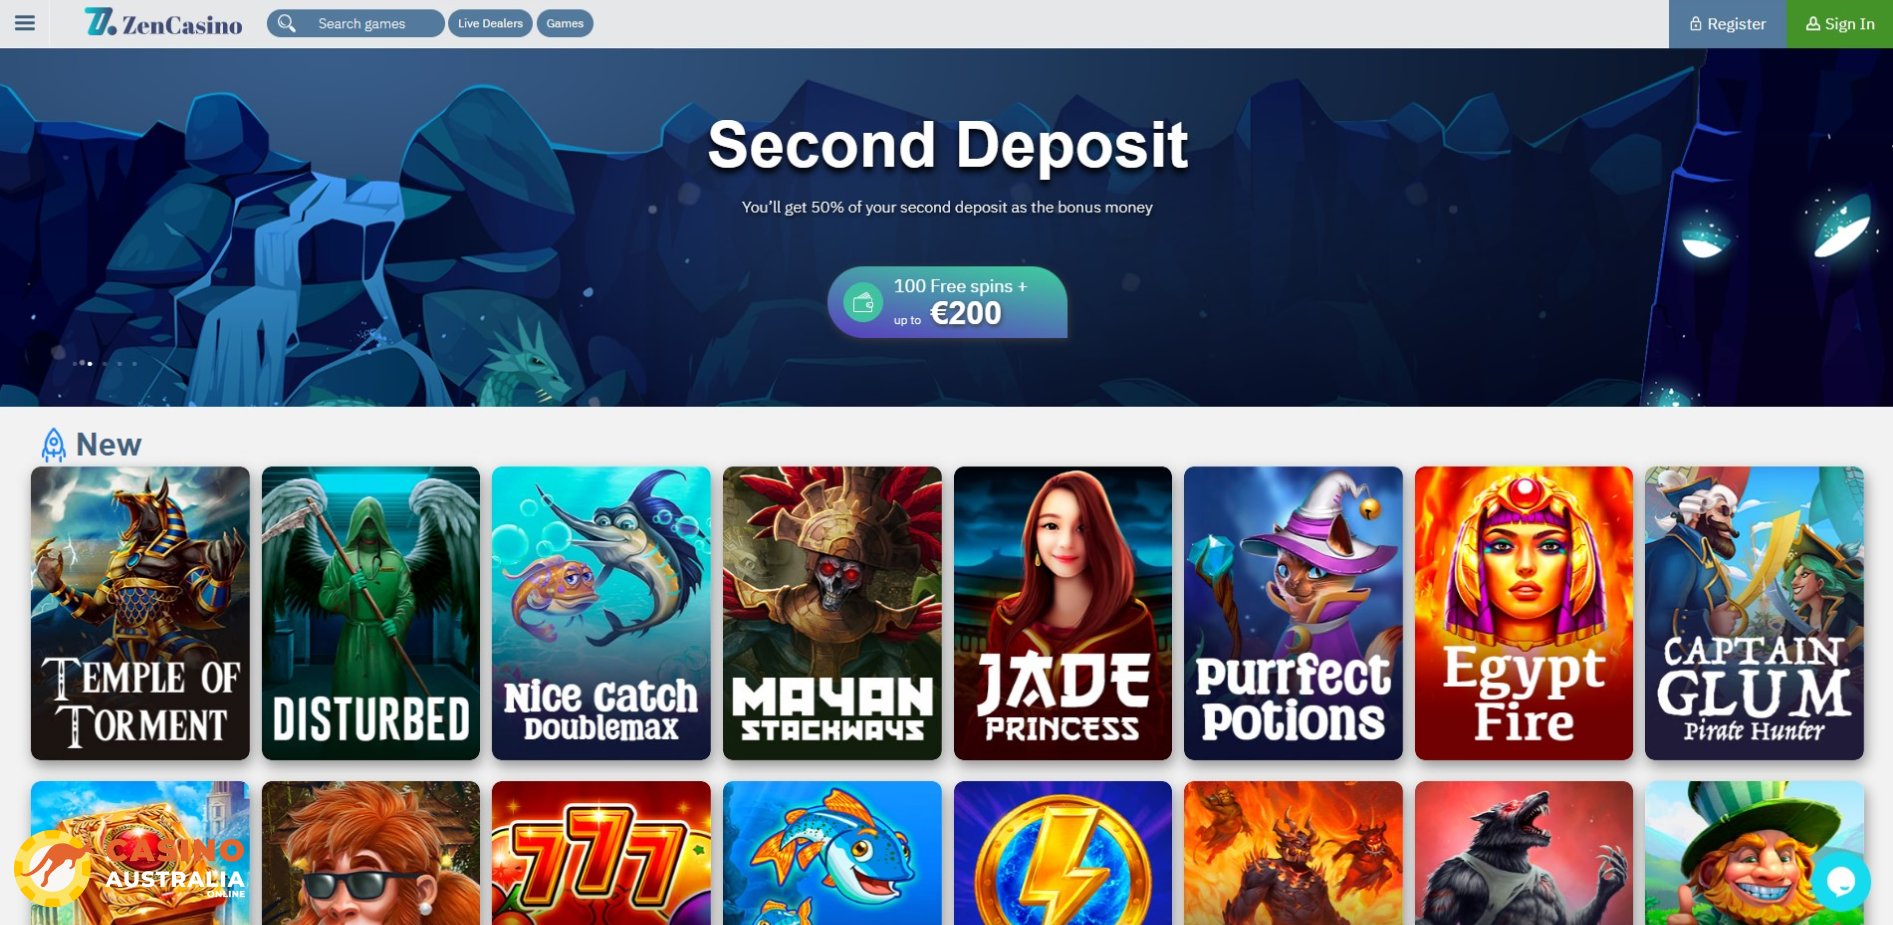Viewport: 1893px width, 925px height.
Task: Select Captain Glum Pirate Hunter game
Action: click(1754, 613)
